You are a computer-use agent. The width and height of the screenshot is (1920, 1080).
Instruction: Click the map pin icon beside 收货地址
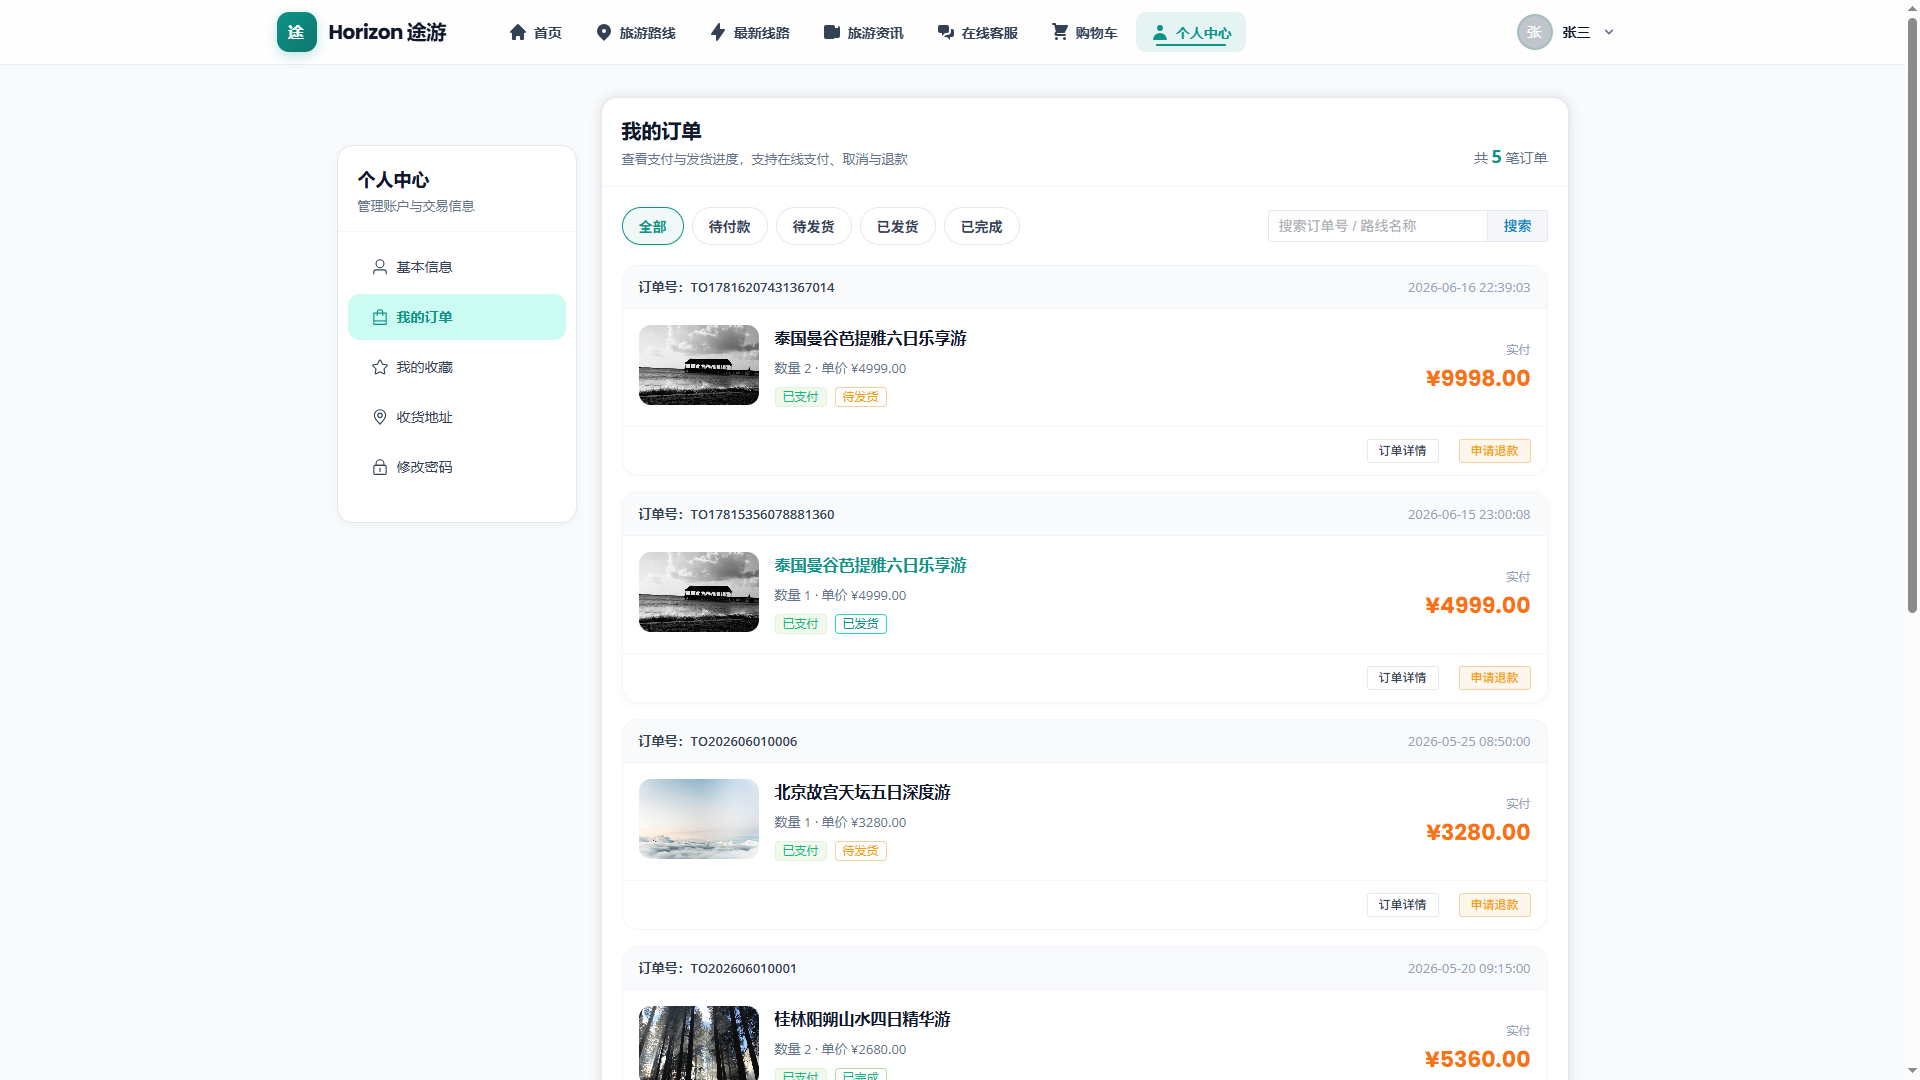(x=380, y=417)
